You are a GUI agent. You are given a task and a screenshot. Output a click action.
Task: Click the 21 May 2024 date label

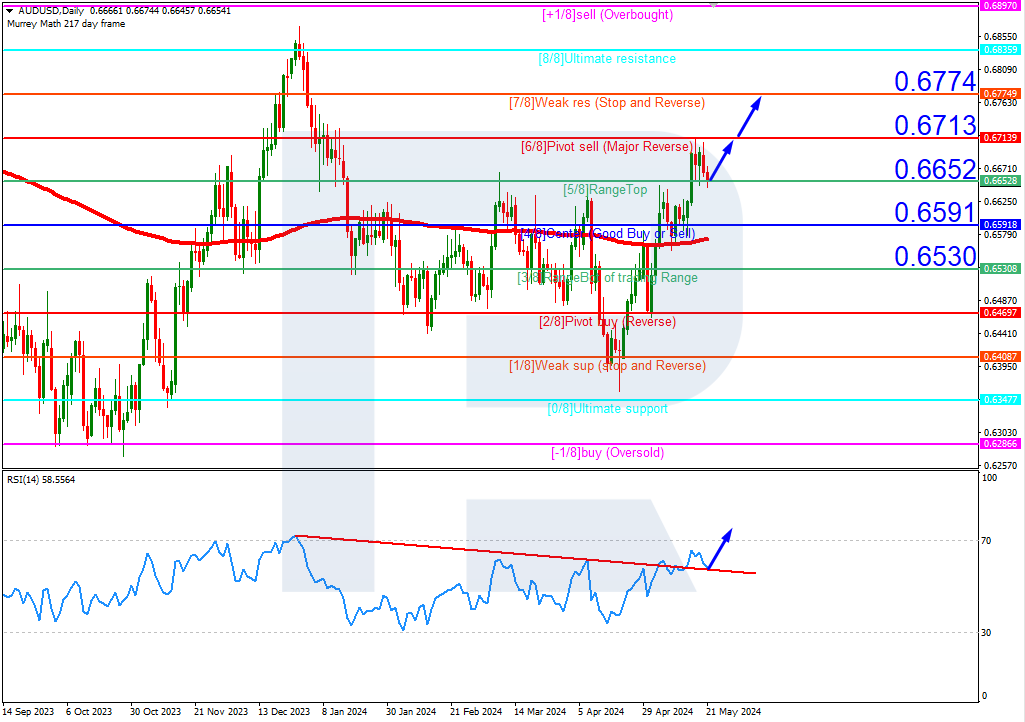point(733,712)
